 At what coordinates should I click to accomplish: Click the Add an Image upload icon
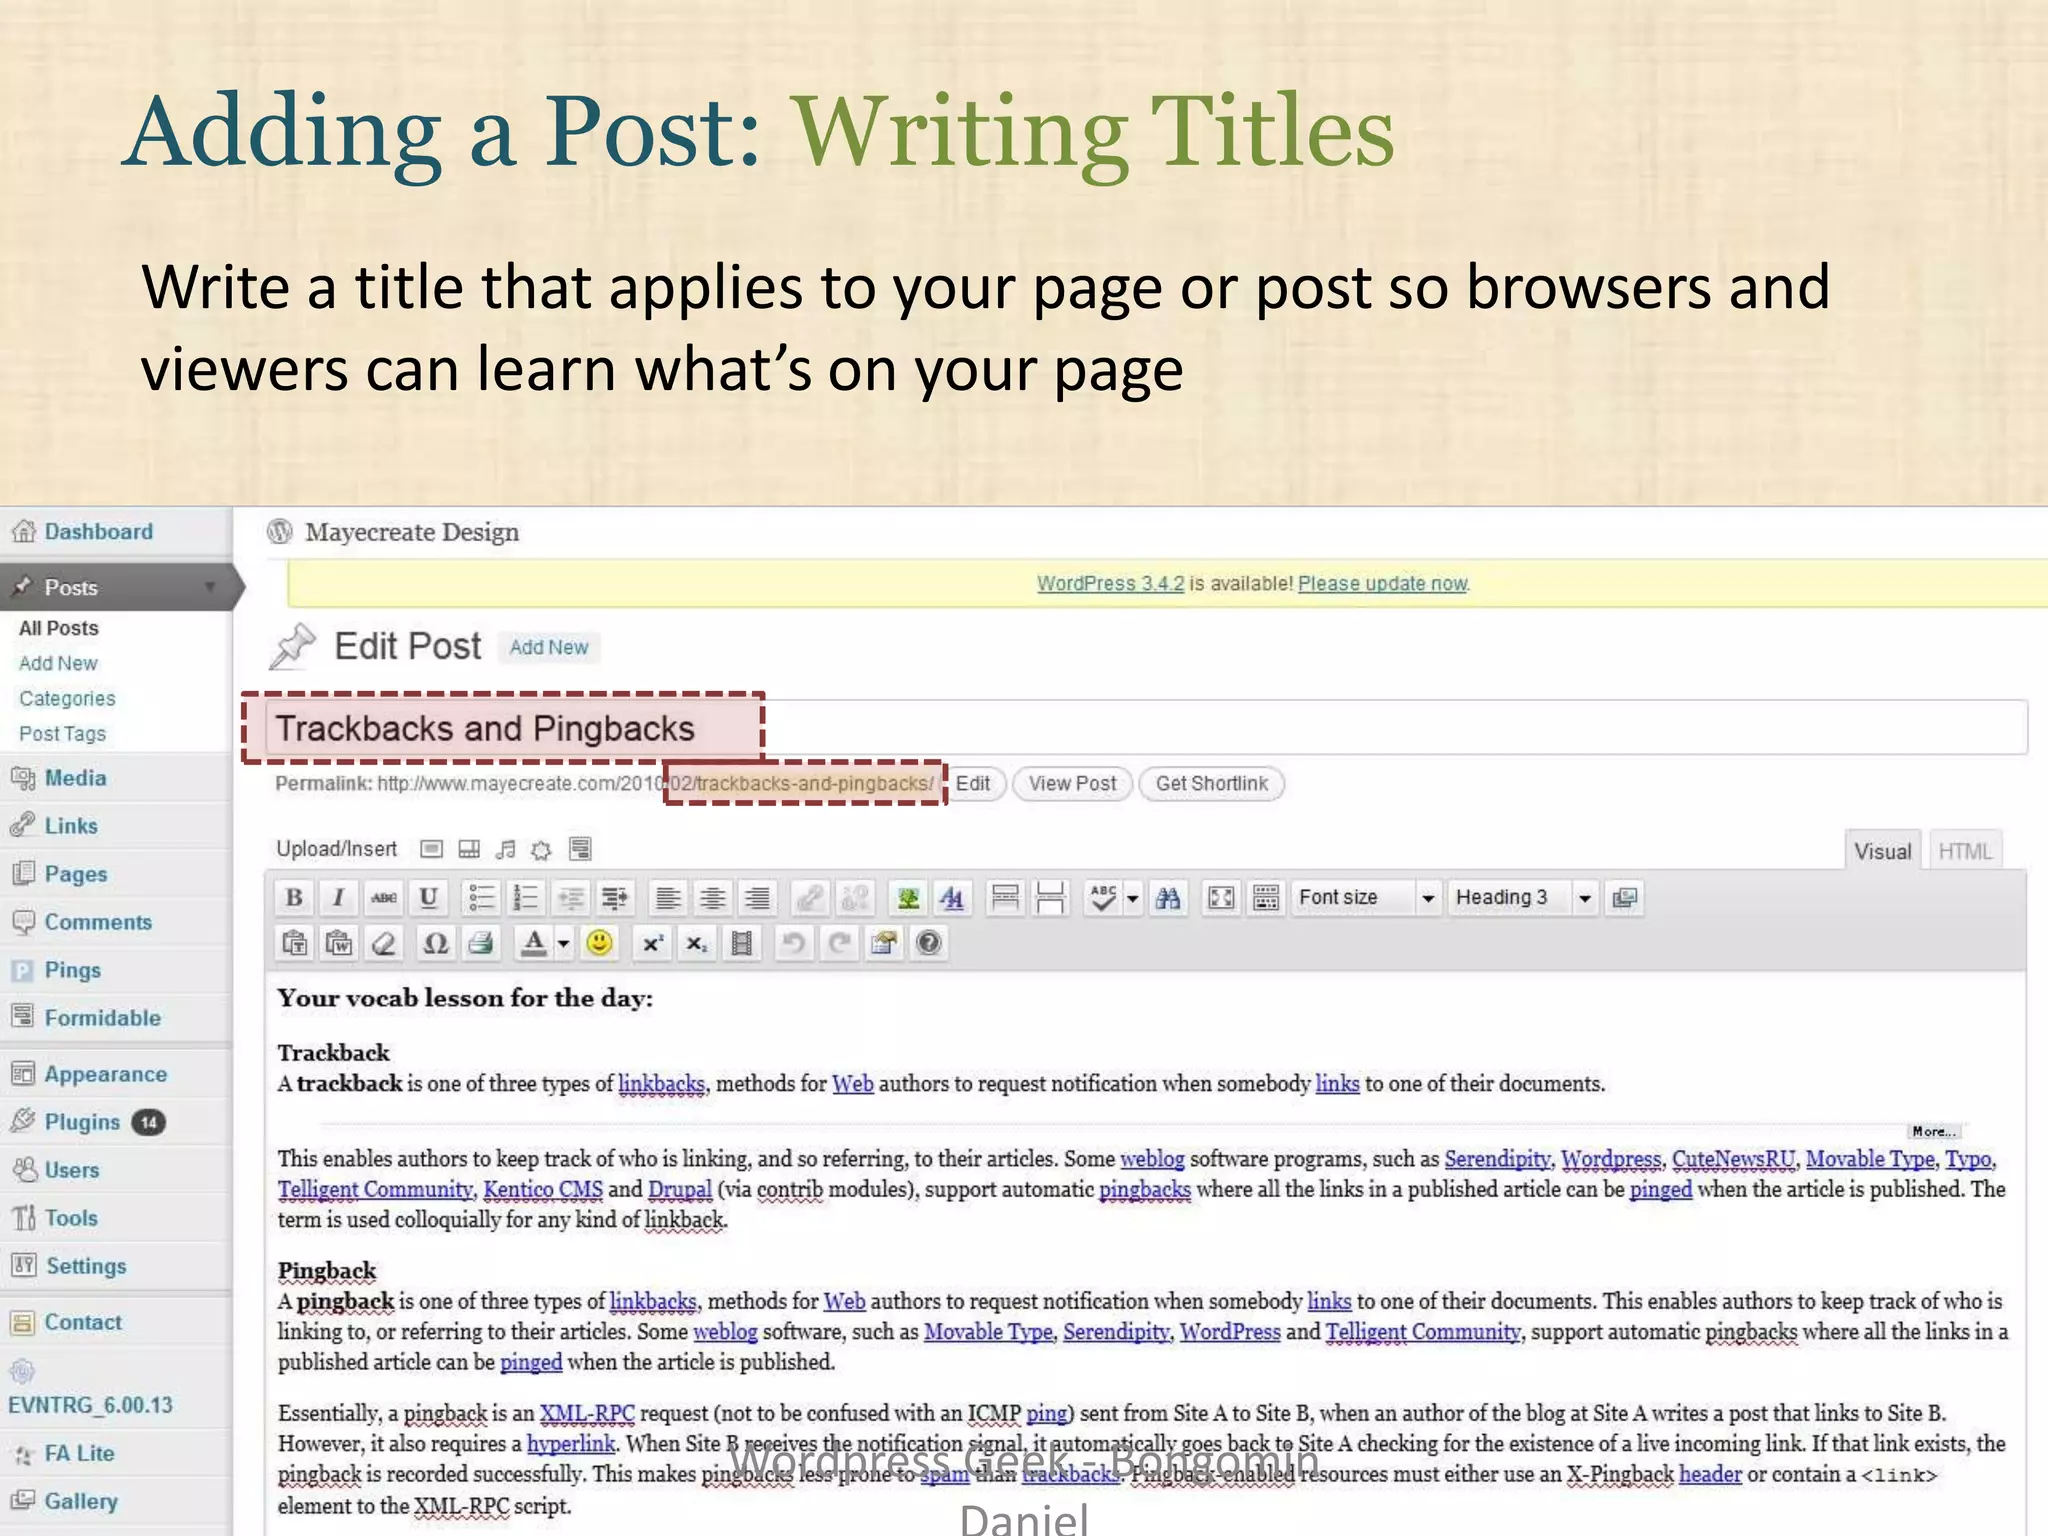click(x=431, y=849)
